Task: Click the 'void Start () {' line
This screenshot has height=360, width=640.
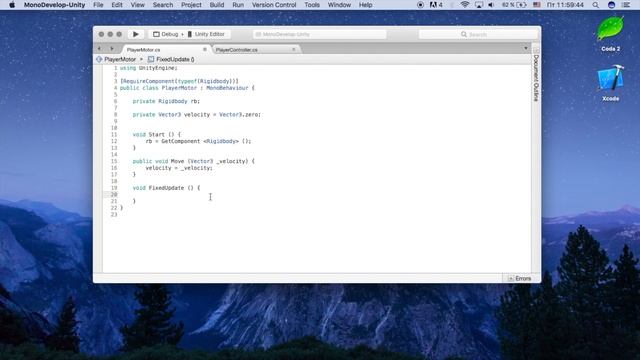Action: tap(156, 134)
